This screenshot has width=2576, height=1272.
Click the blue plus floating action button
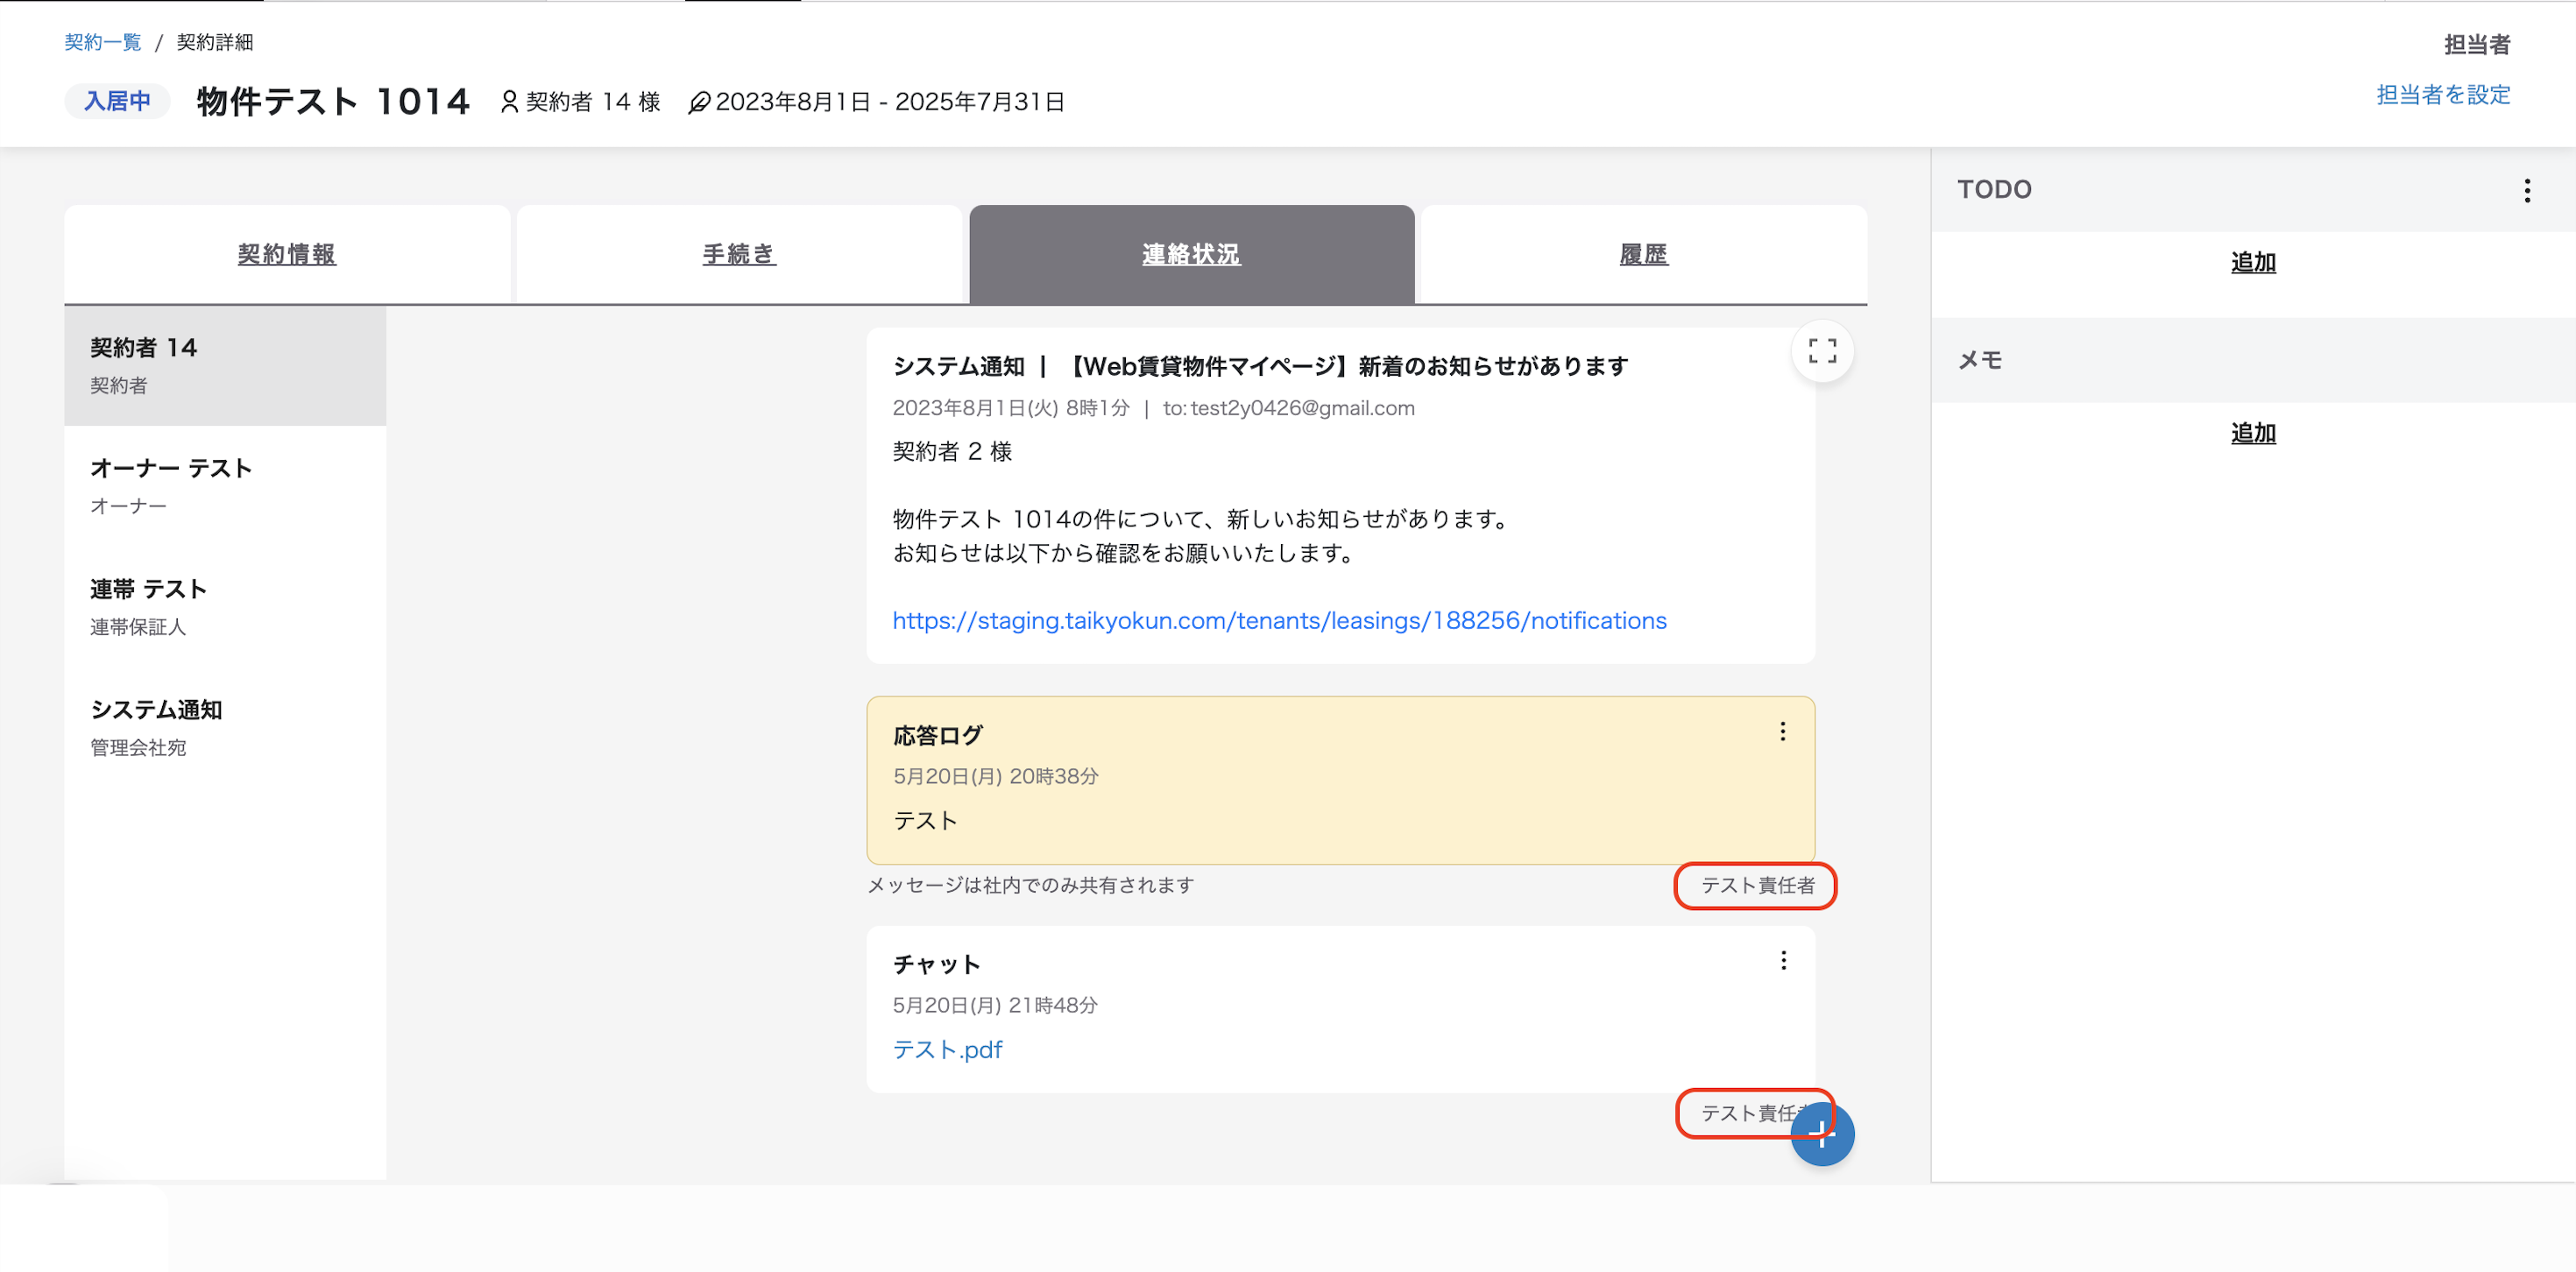1822,1133
